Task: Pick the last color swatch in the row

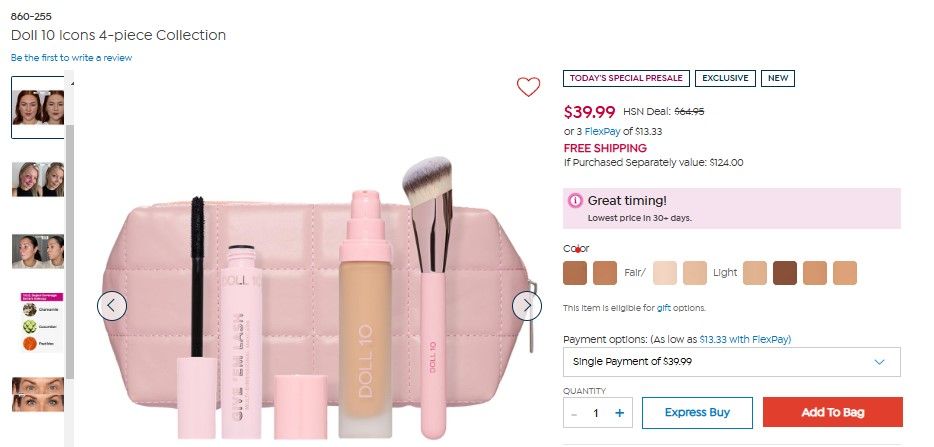Action: tap(845, 273)
